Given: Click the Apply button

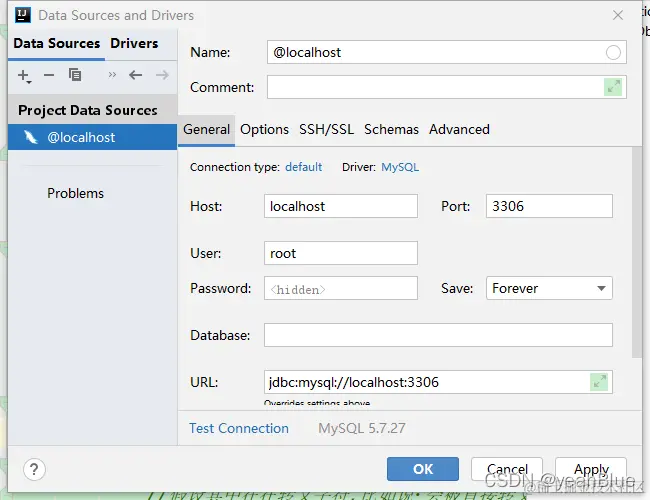Looking at the screenshot, I should pyautogui.click(x=591, y=469).
